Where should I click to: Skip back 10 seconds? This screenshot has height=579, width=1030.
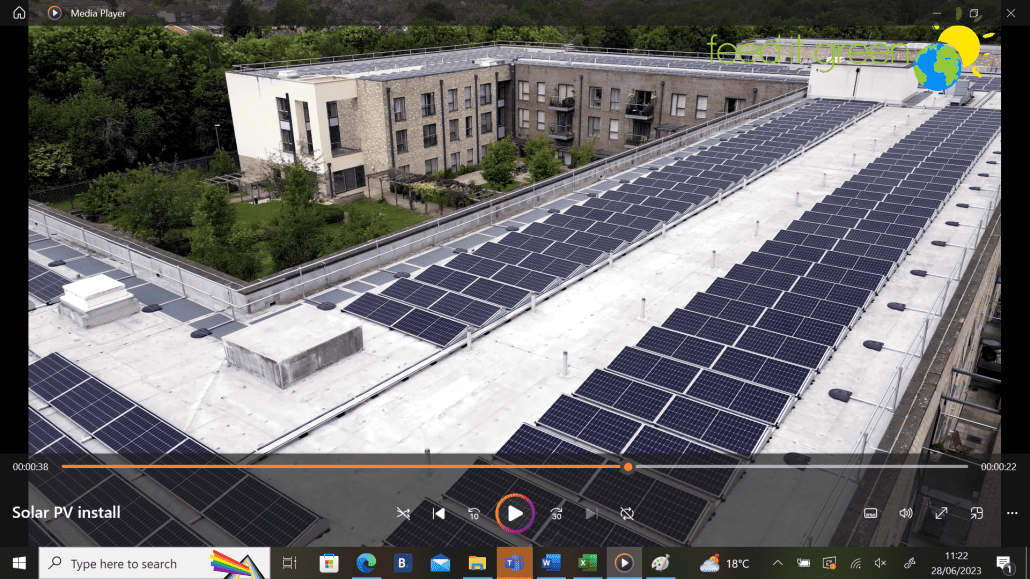point(474,513)
